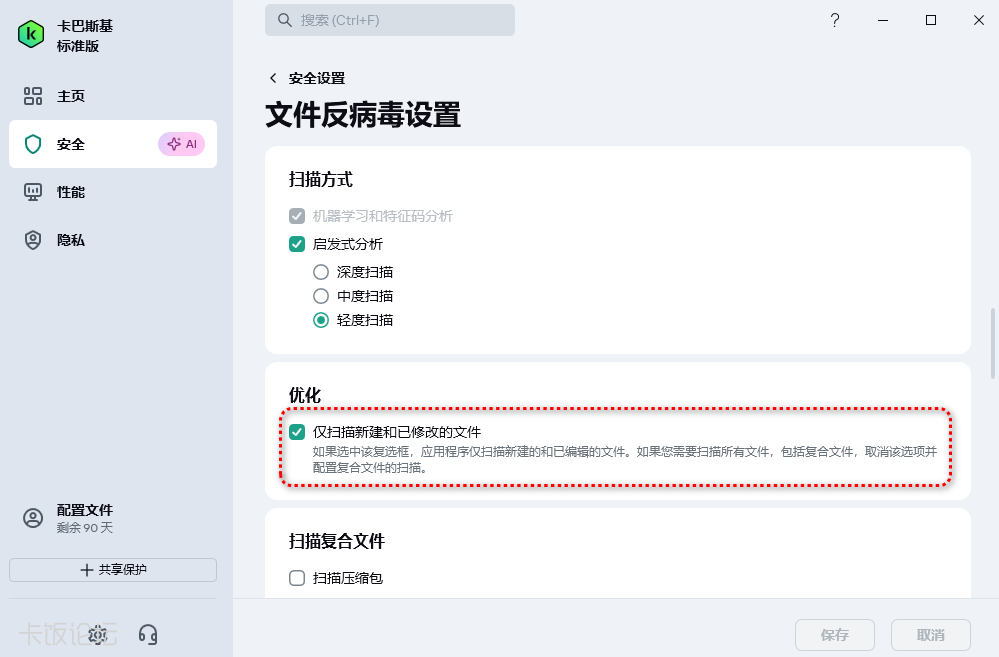
Task: Click the 保存 save button
Action: click(835, 635)
